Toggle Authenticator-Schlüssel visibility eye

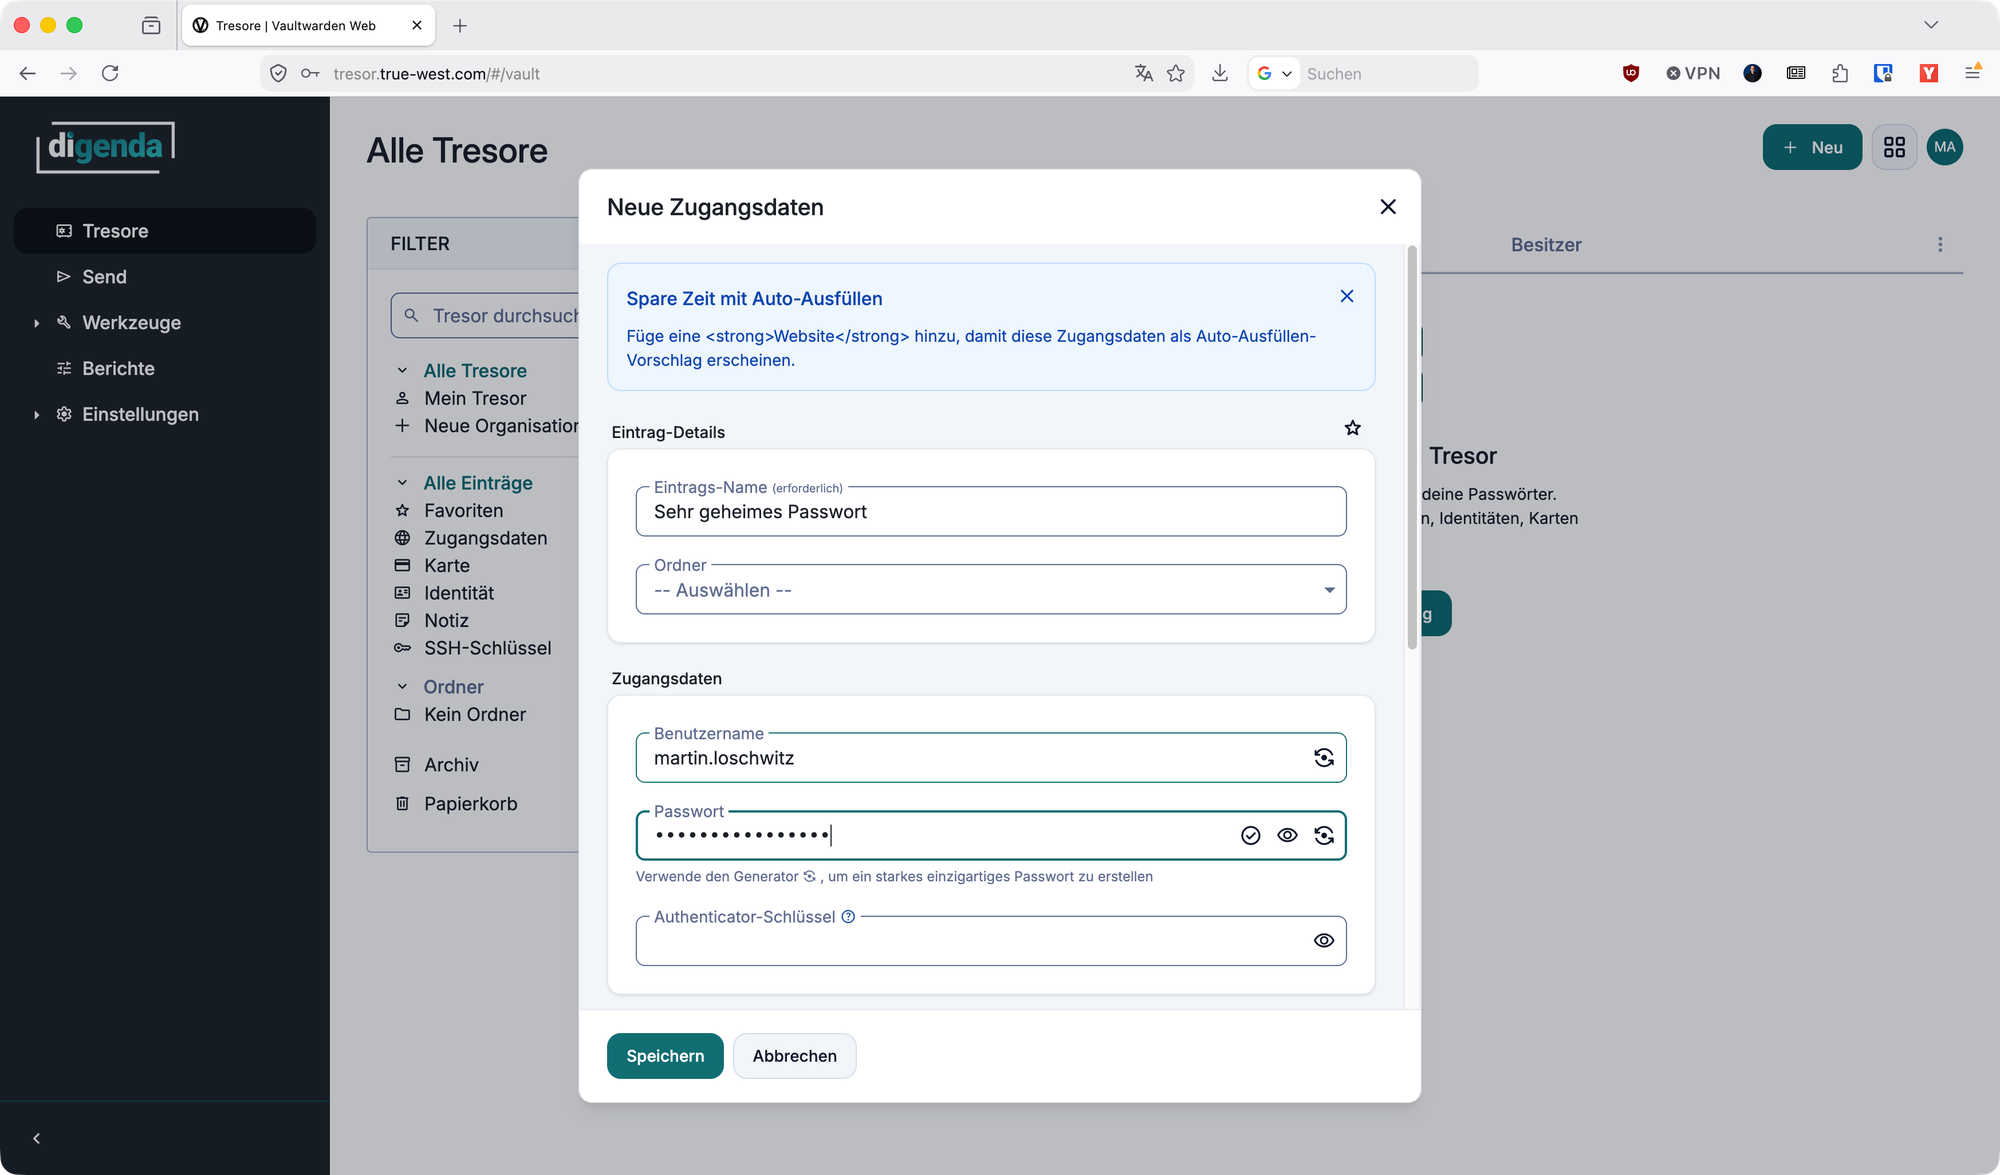pos(1324,941)
